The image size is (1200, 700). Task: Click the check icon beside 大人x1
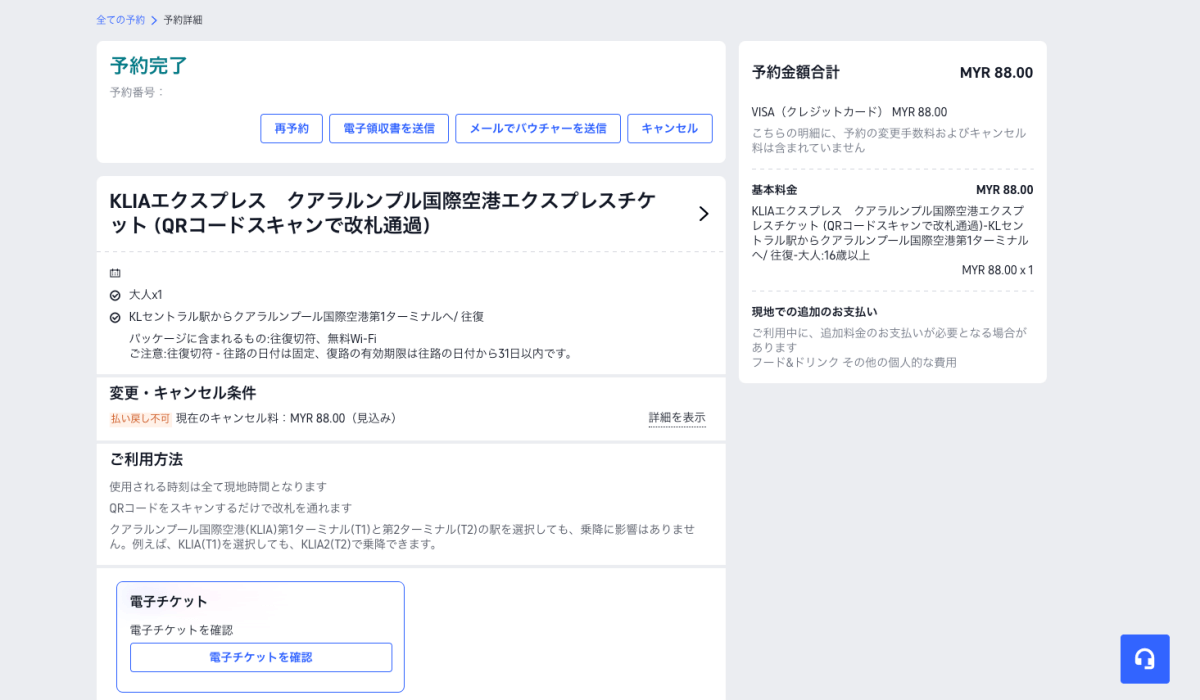pos(115,295)
